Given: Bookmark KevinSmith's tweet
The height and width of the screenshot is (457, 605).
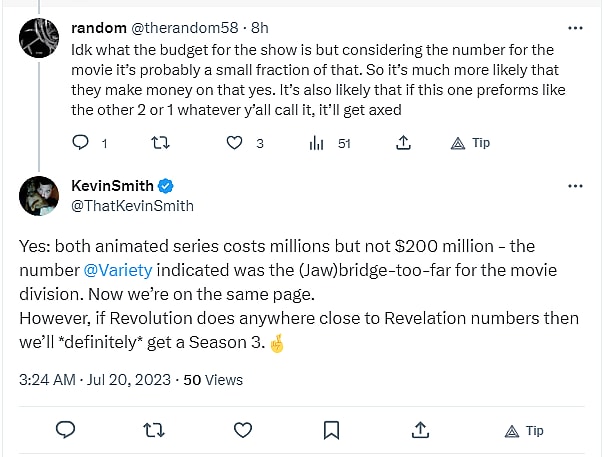Looking at the screenshot, I should point(331,430).
